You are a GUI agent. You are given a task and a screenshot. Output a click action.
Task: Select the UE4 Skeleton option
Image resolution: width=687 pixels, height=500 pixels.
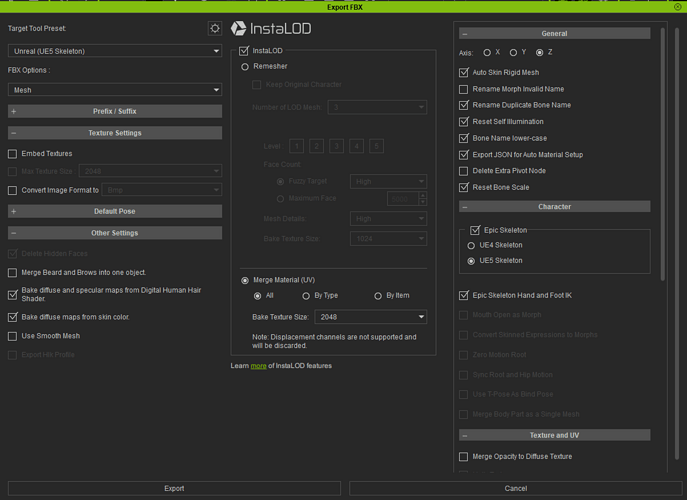(x=471, y=245)
